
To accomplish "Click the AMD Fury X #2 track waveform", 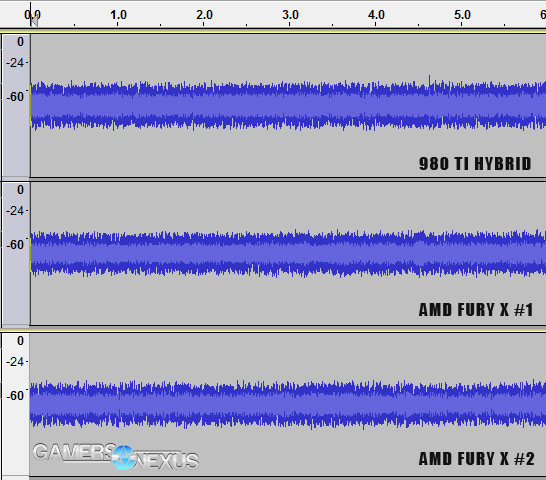I will tap(288, 404).
